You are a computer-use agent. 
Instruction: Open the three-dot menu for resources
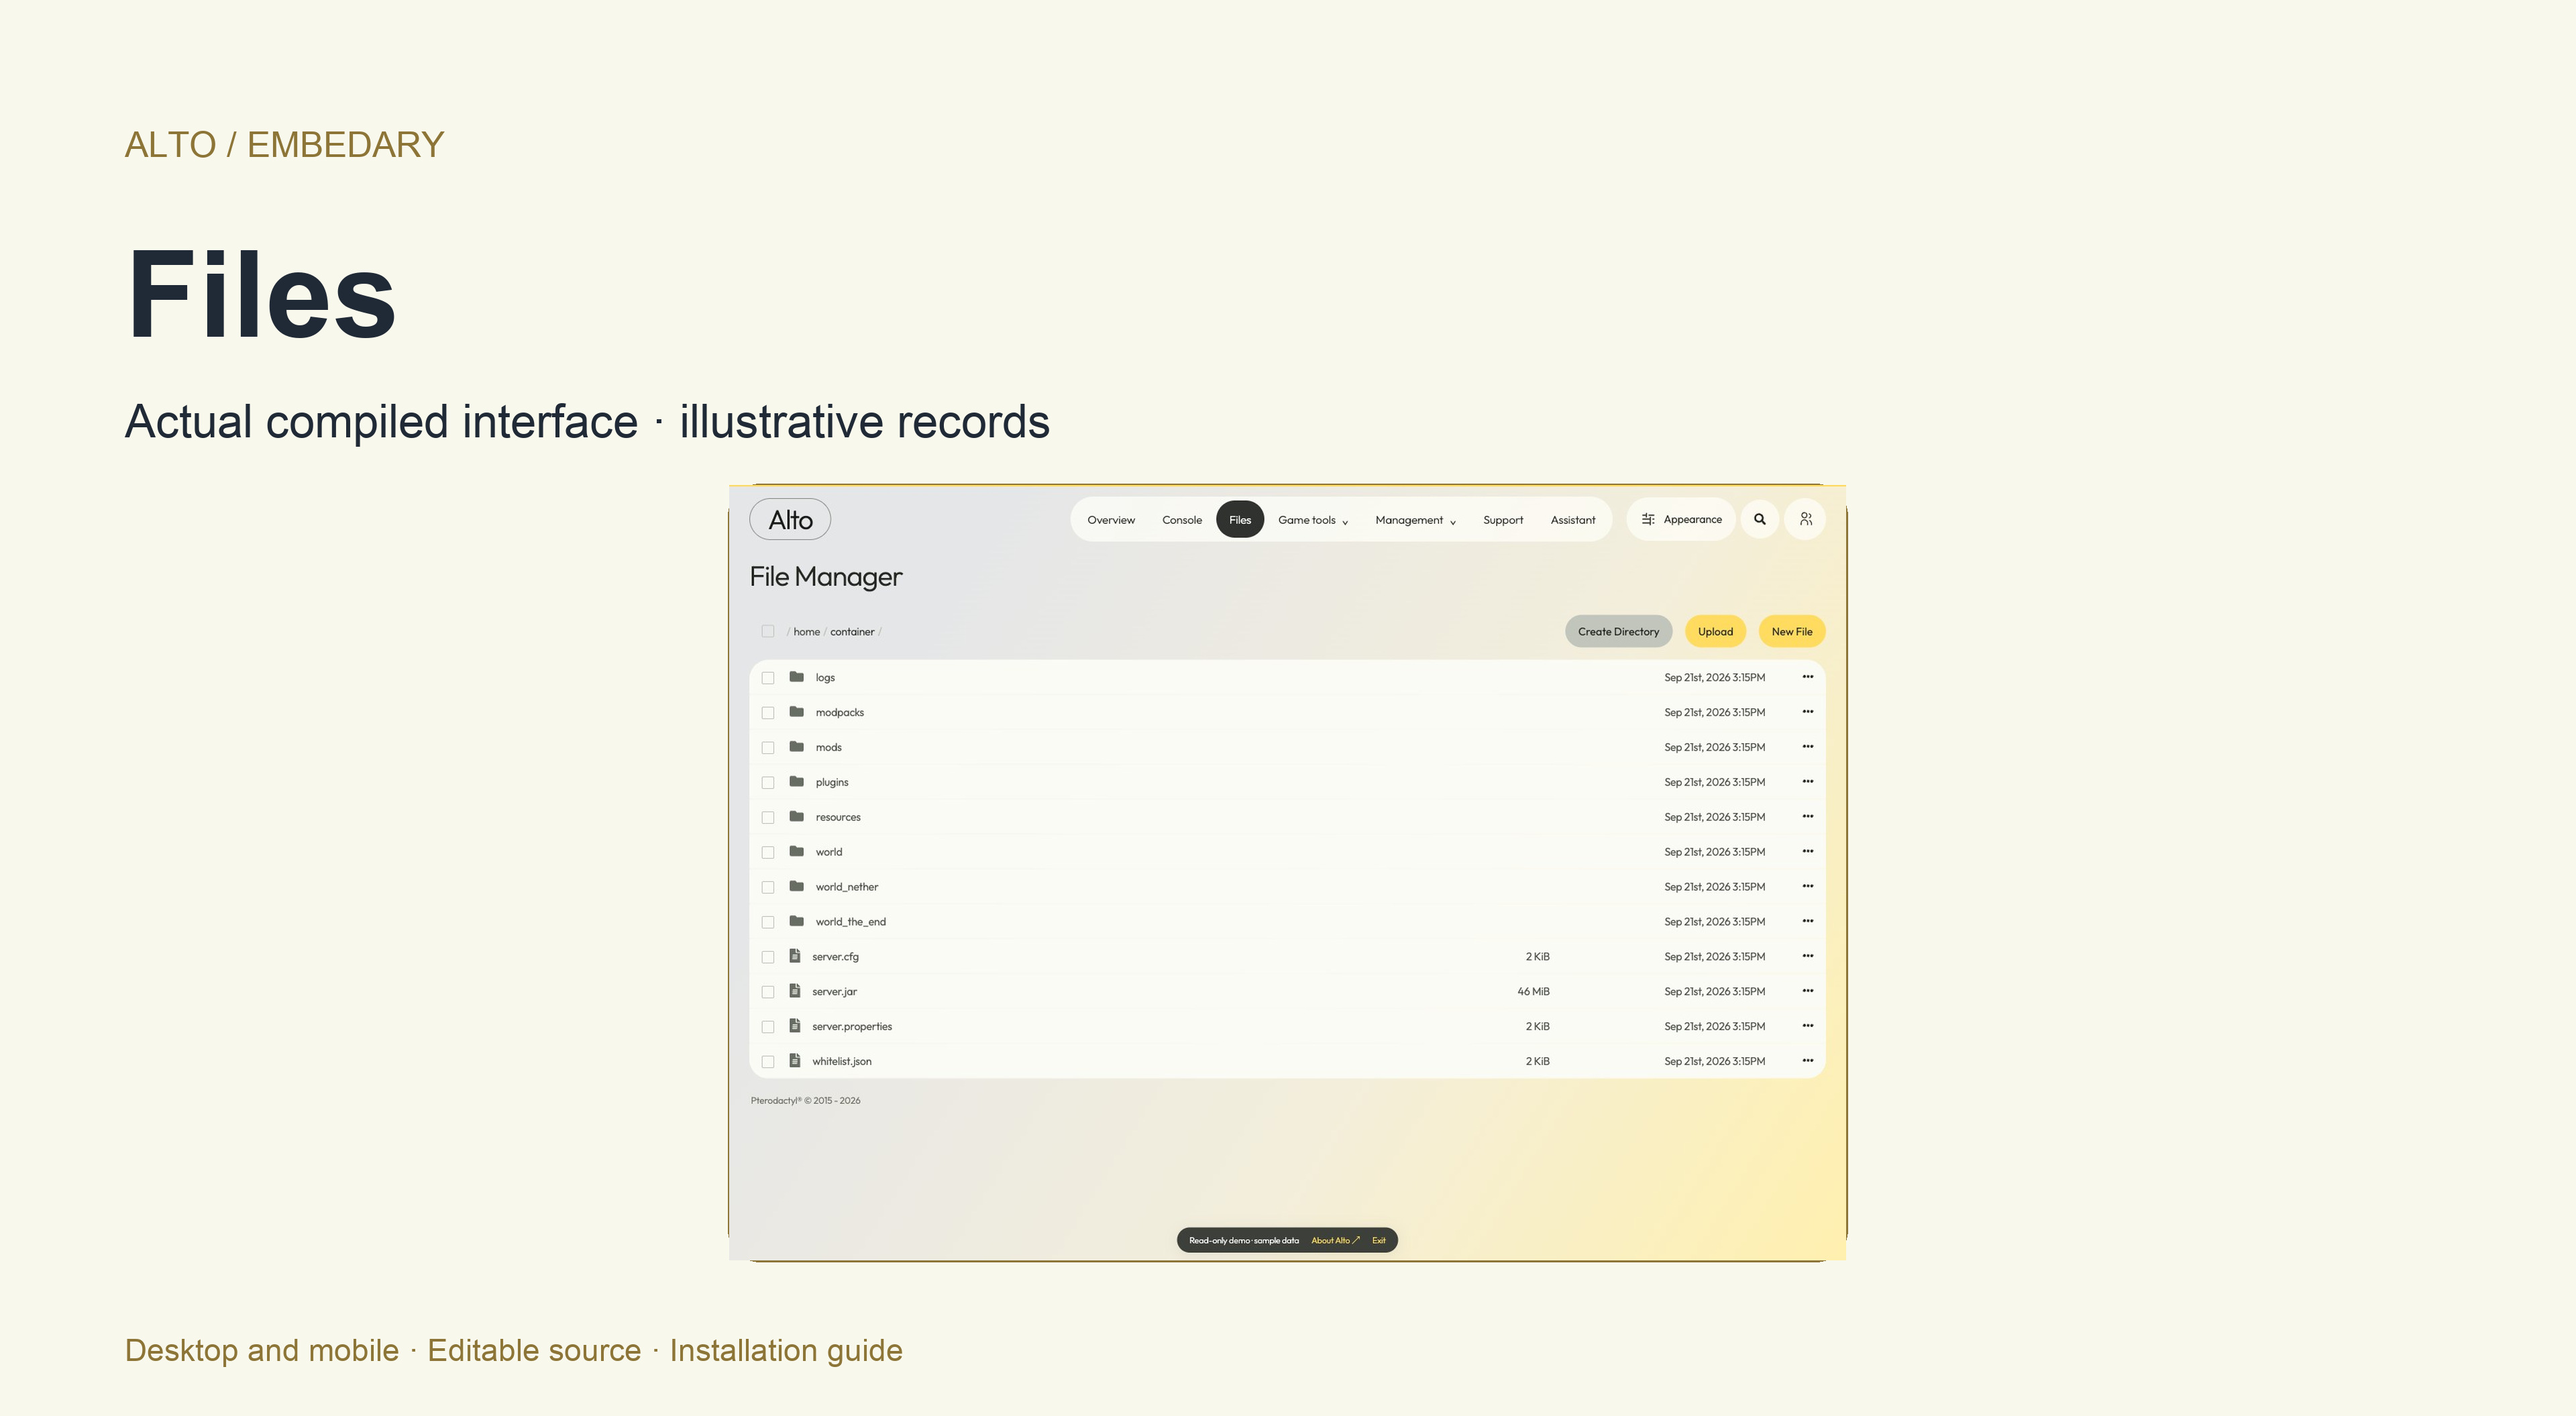(1807, 817)
